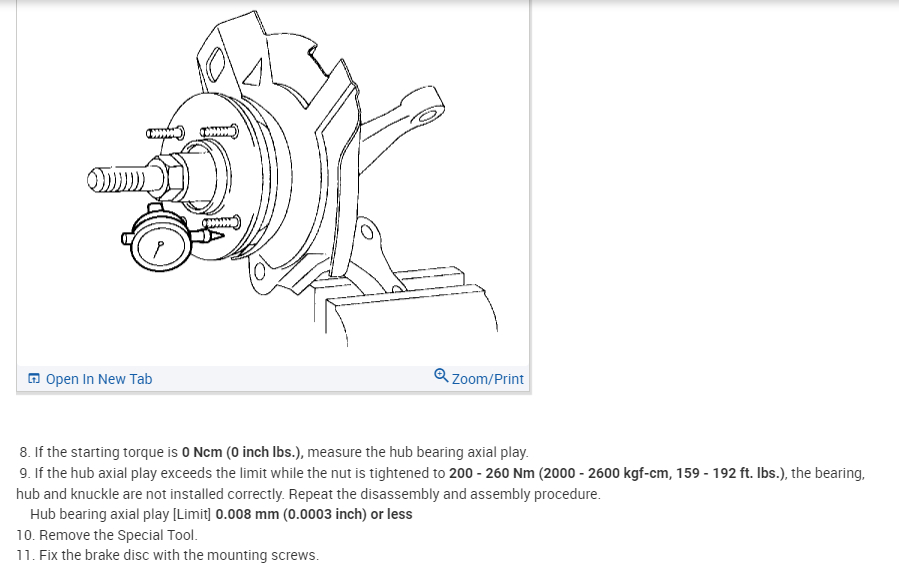Click the "0.008 mm (0.0003 inch) or less" limit

tap(314, 514)
